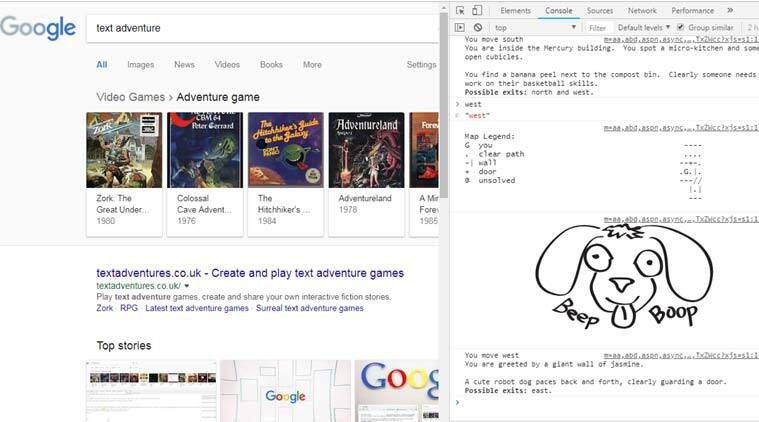The width and height of the screenshot is (759, 422).
Task: Switch to the Elements tab
Action: tap(515, 10)
